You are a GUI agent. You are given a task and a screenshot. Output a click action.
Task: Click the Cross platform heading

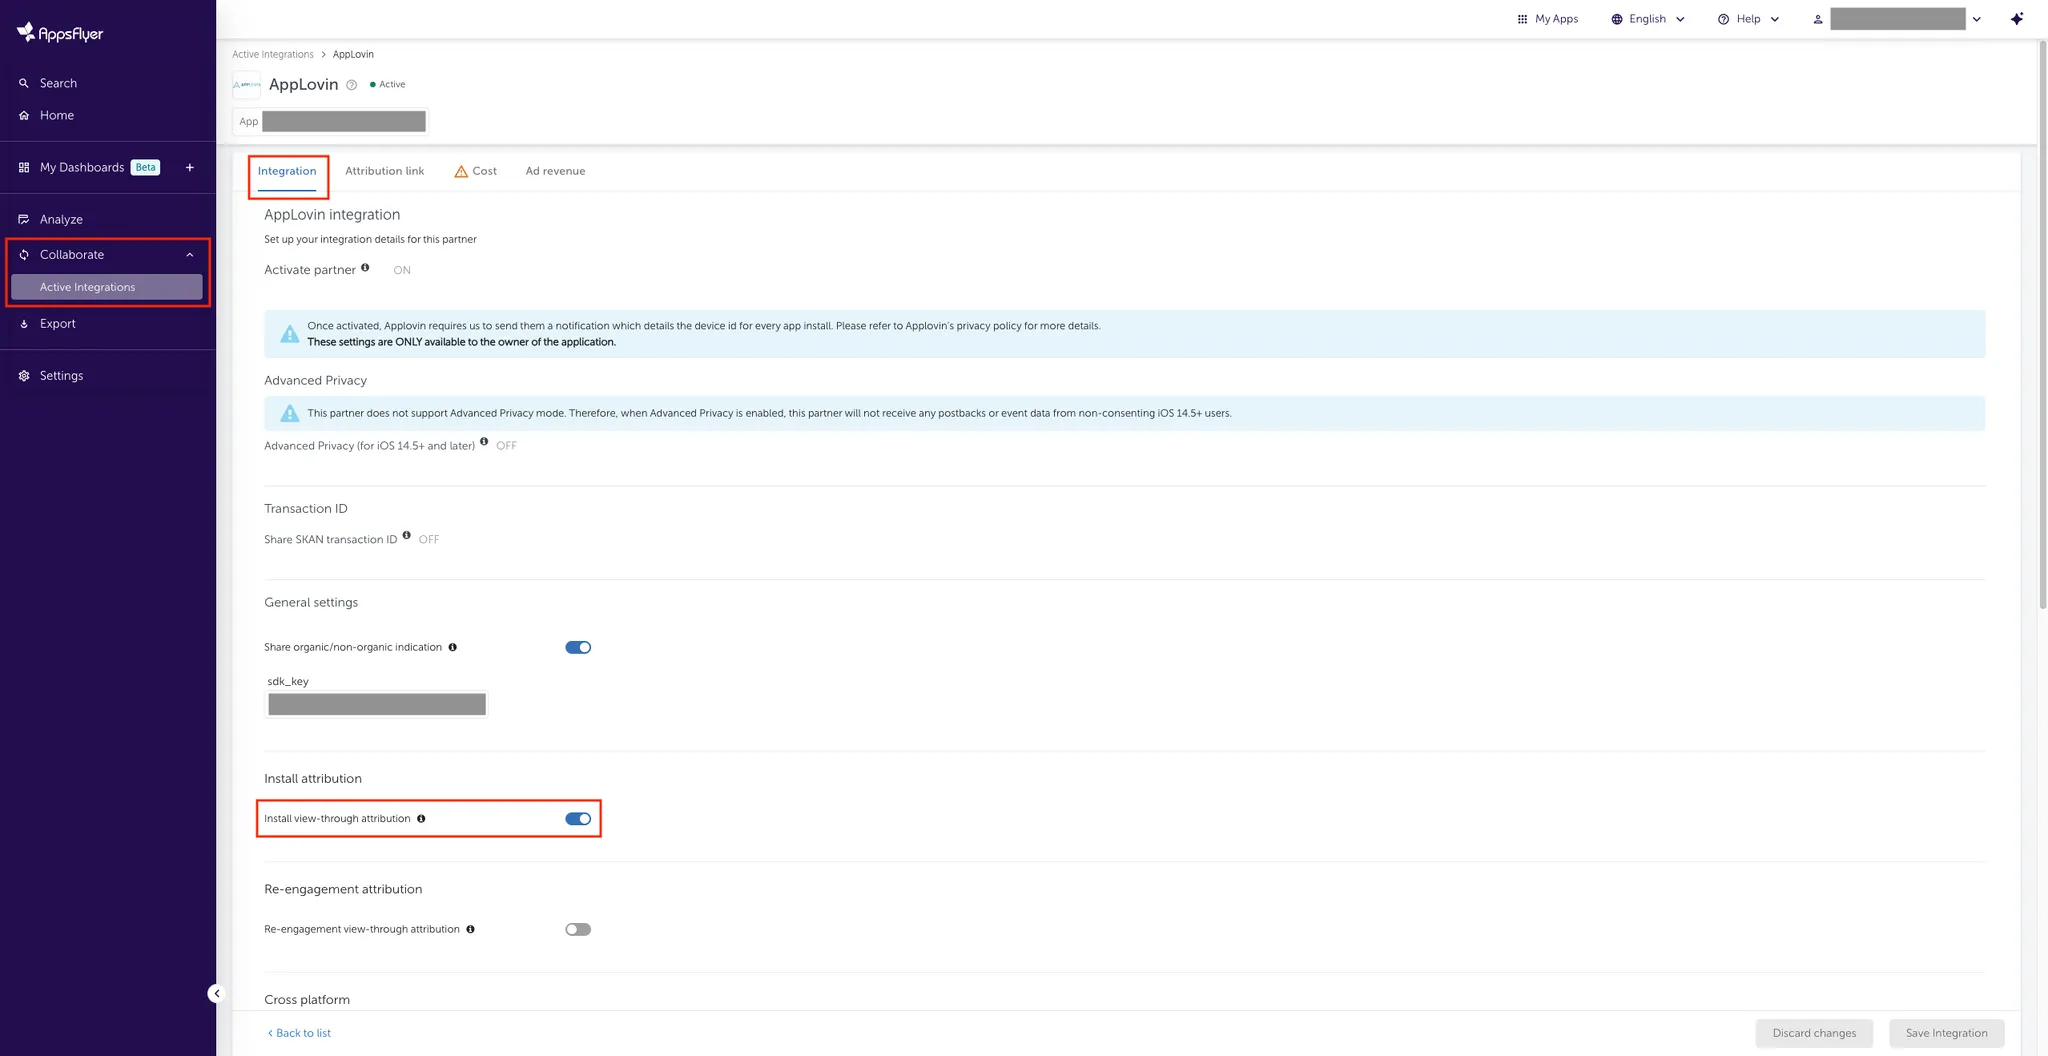307,999
